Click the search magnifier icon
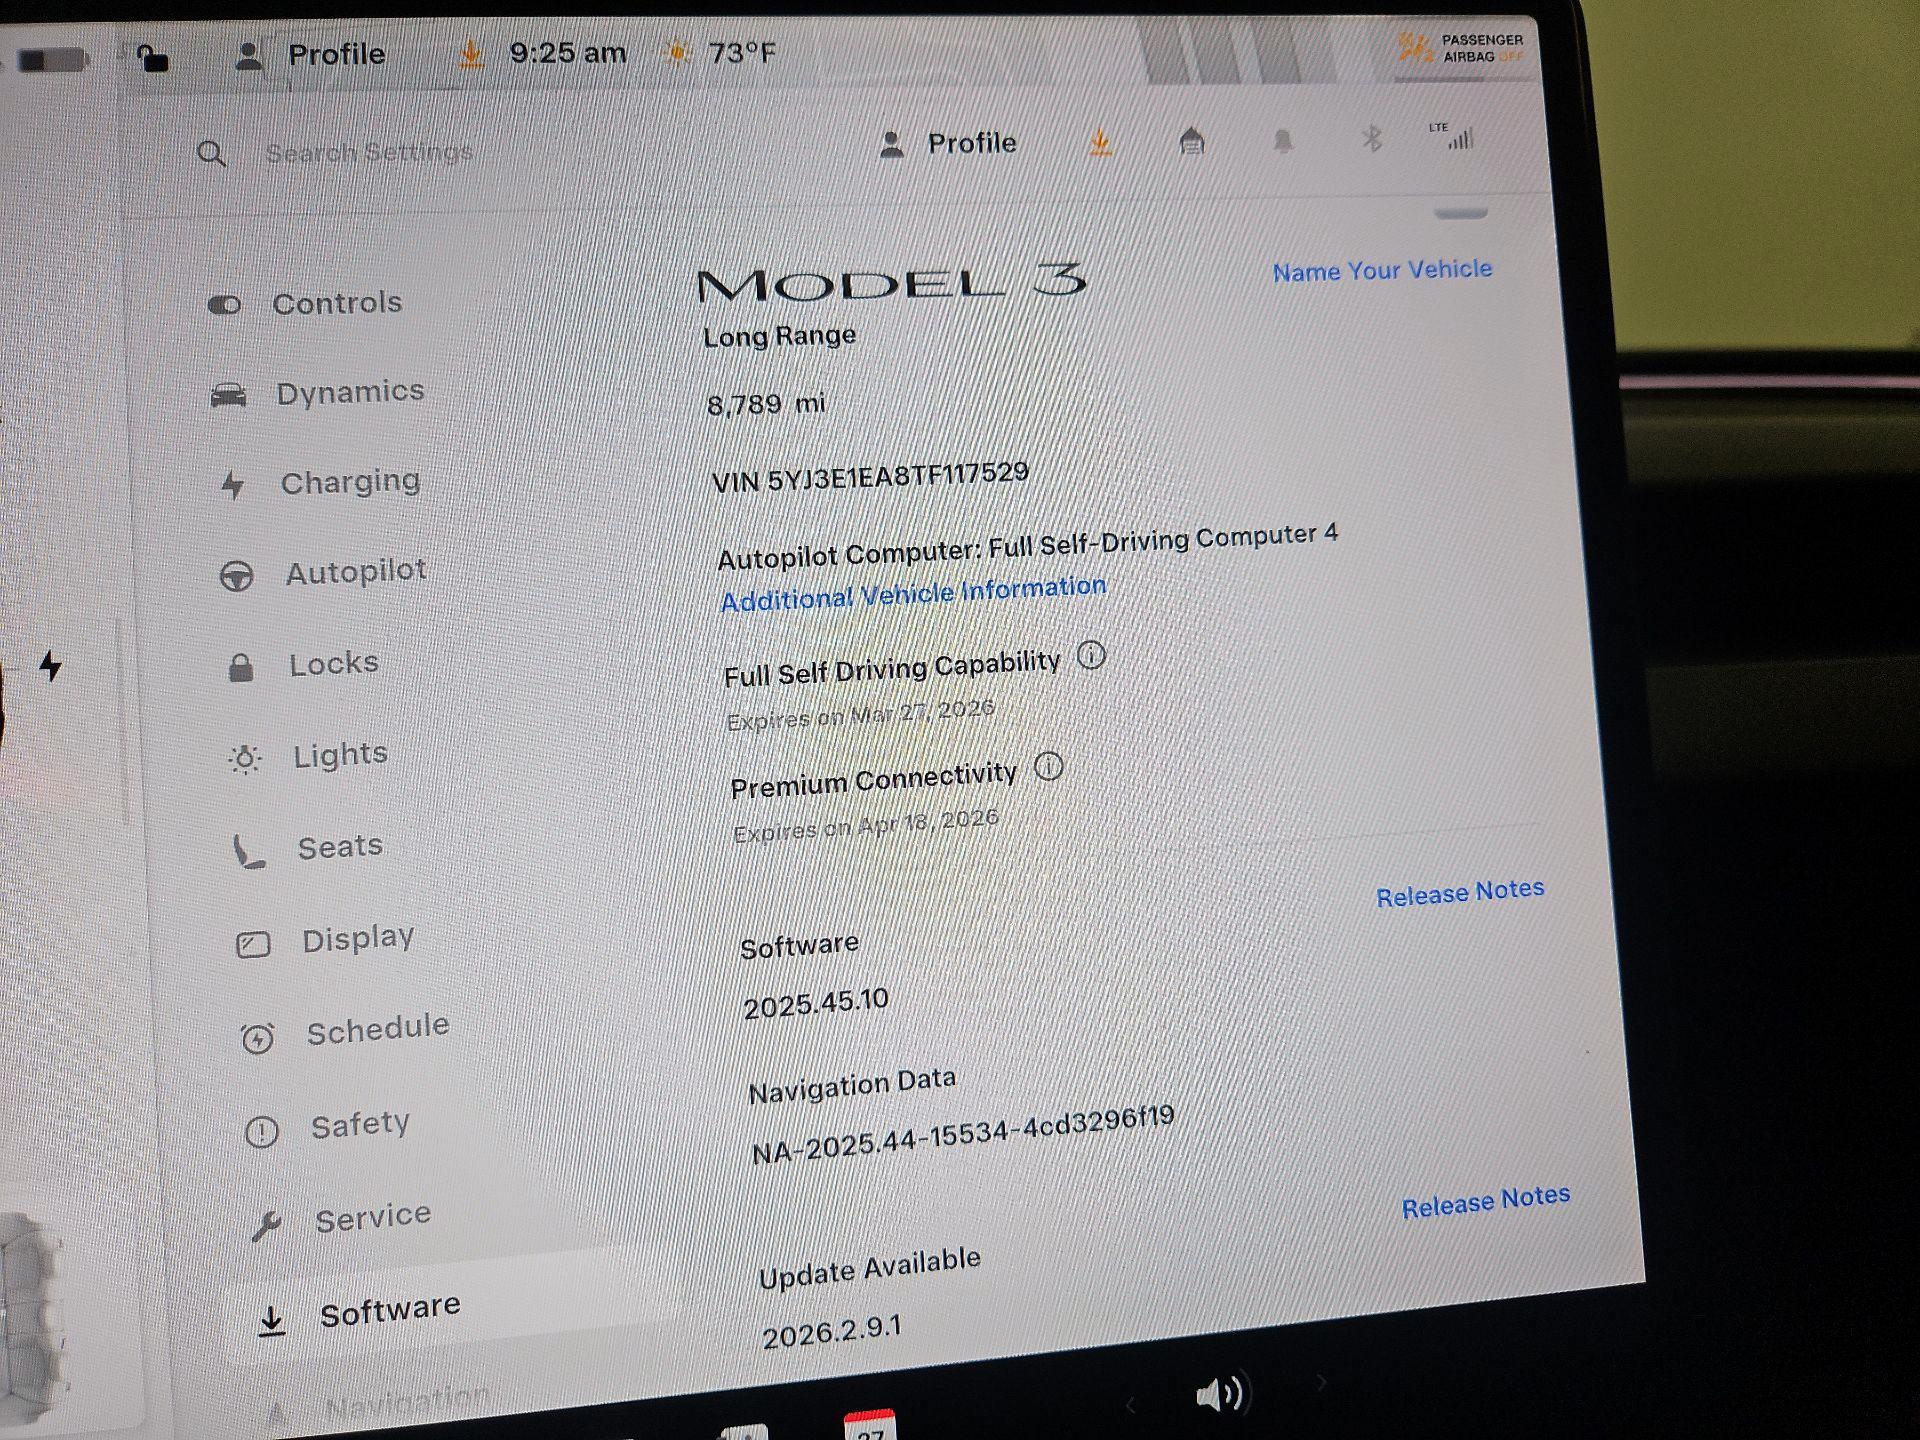Image resolution: width=1920 pixels, height=1440 pixels. [211, 154]
